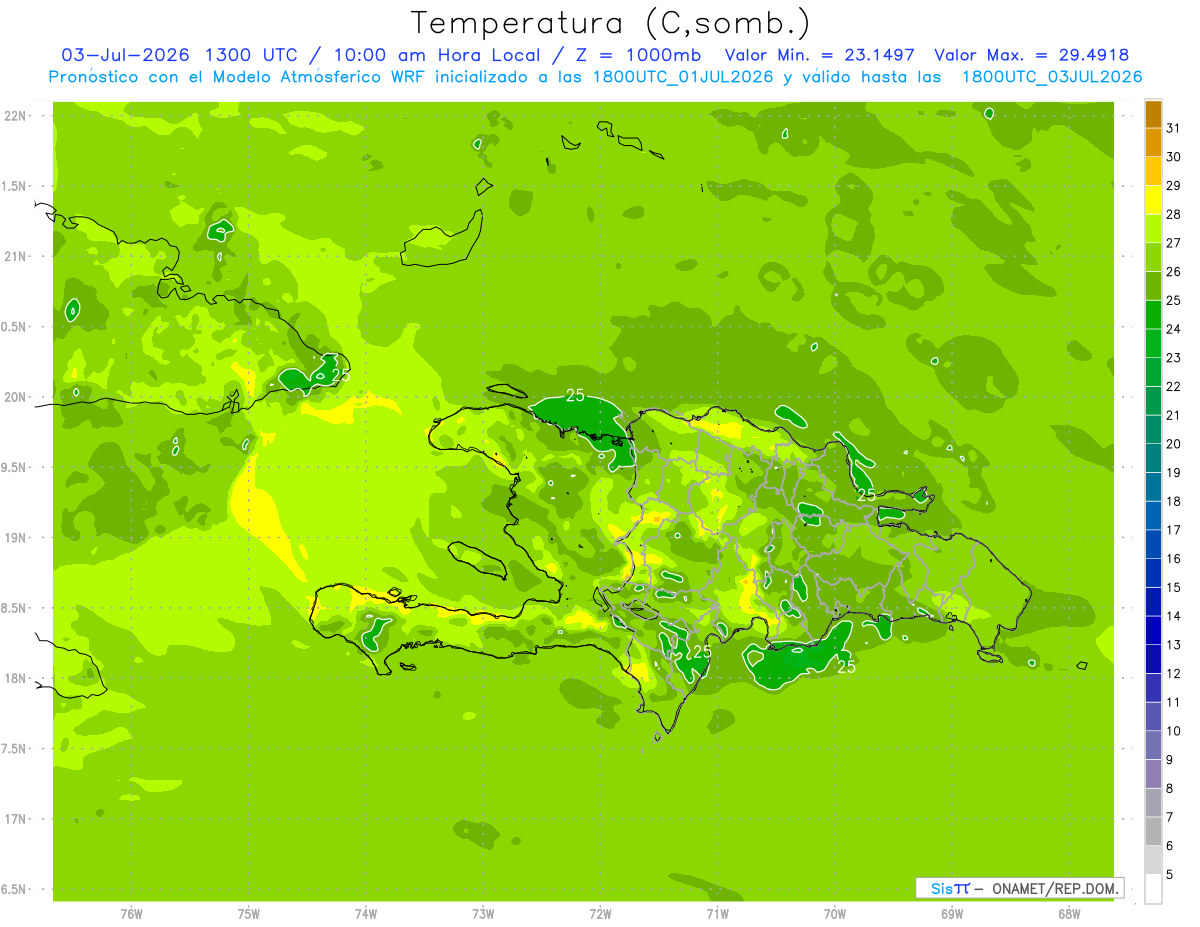
Task: Click the '5' legend value
Action: click(x=1169, y=874)
